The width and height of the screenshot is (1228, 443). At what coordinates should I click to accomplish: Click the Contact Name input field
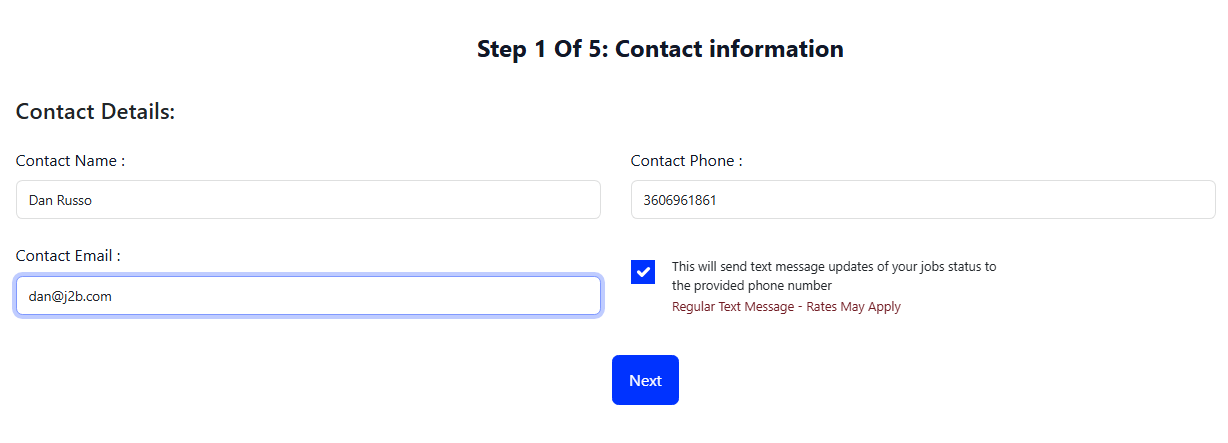(x=308, y=200)
